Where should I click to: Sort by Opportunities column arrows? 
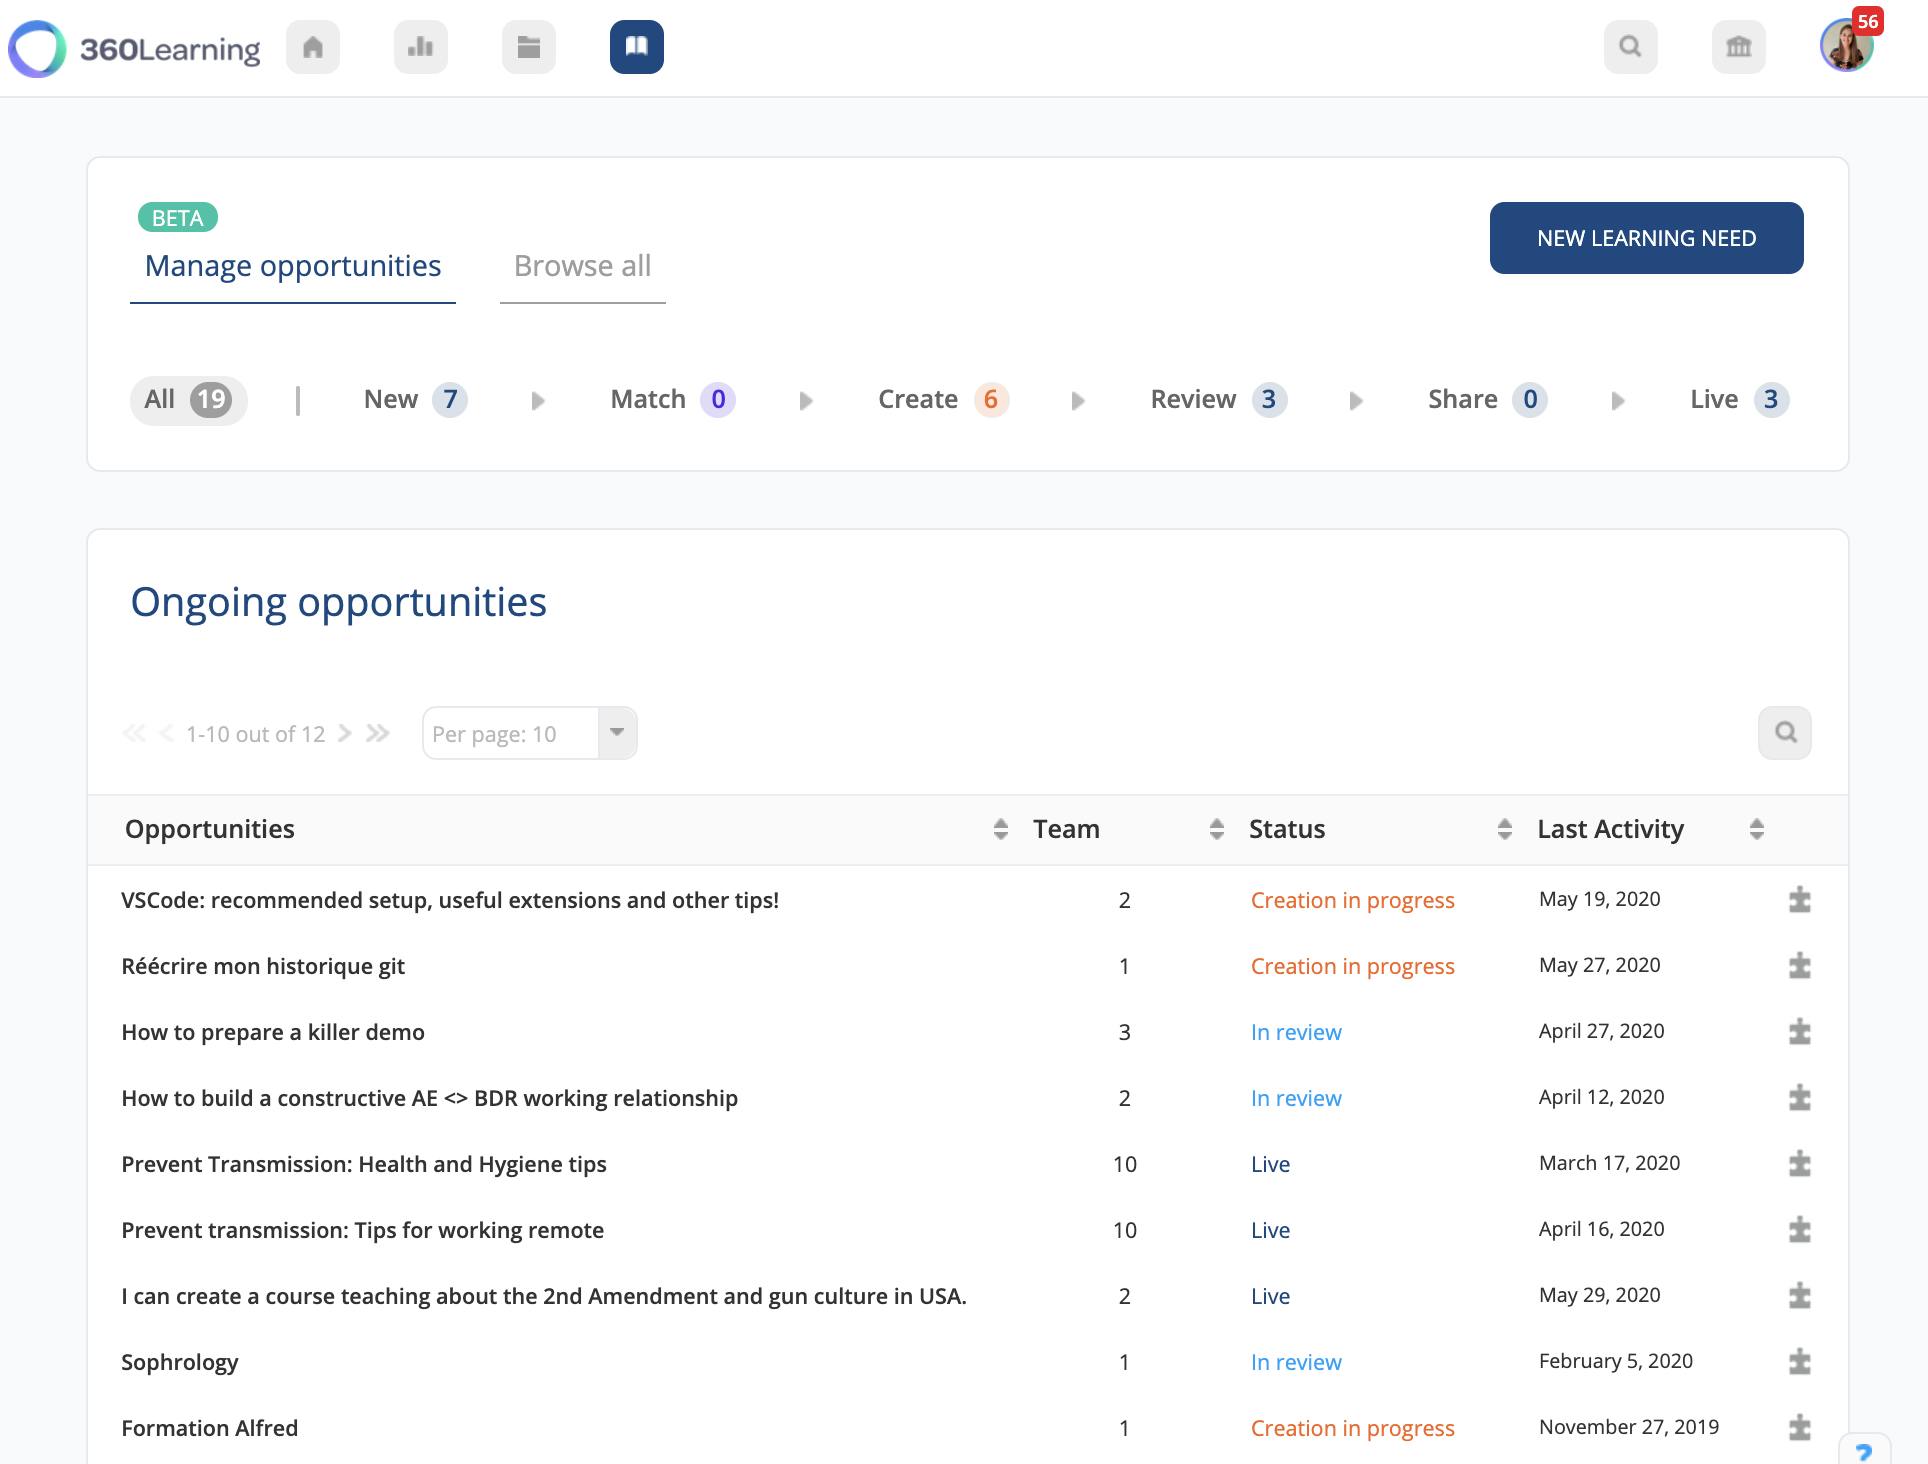(1000, 829)
